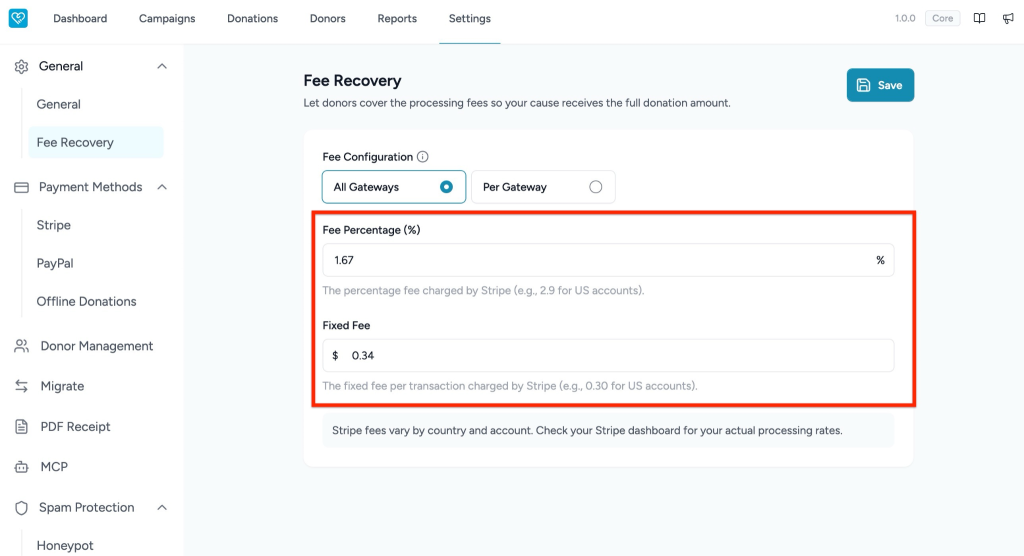Image resolution: width=1024 pixels, height=556 pixels.
Task: Click the General gear icon in sidebar
Action: 22,67
